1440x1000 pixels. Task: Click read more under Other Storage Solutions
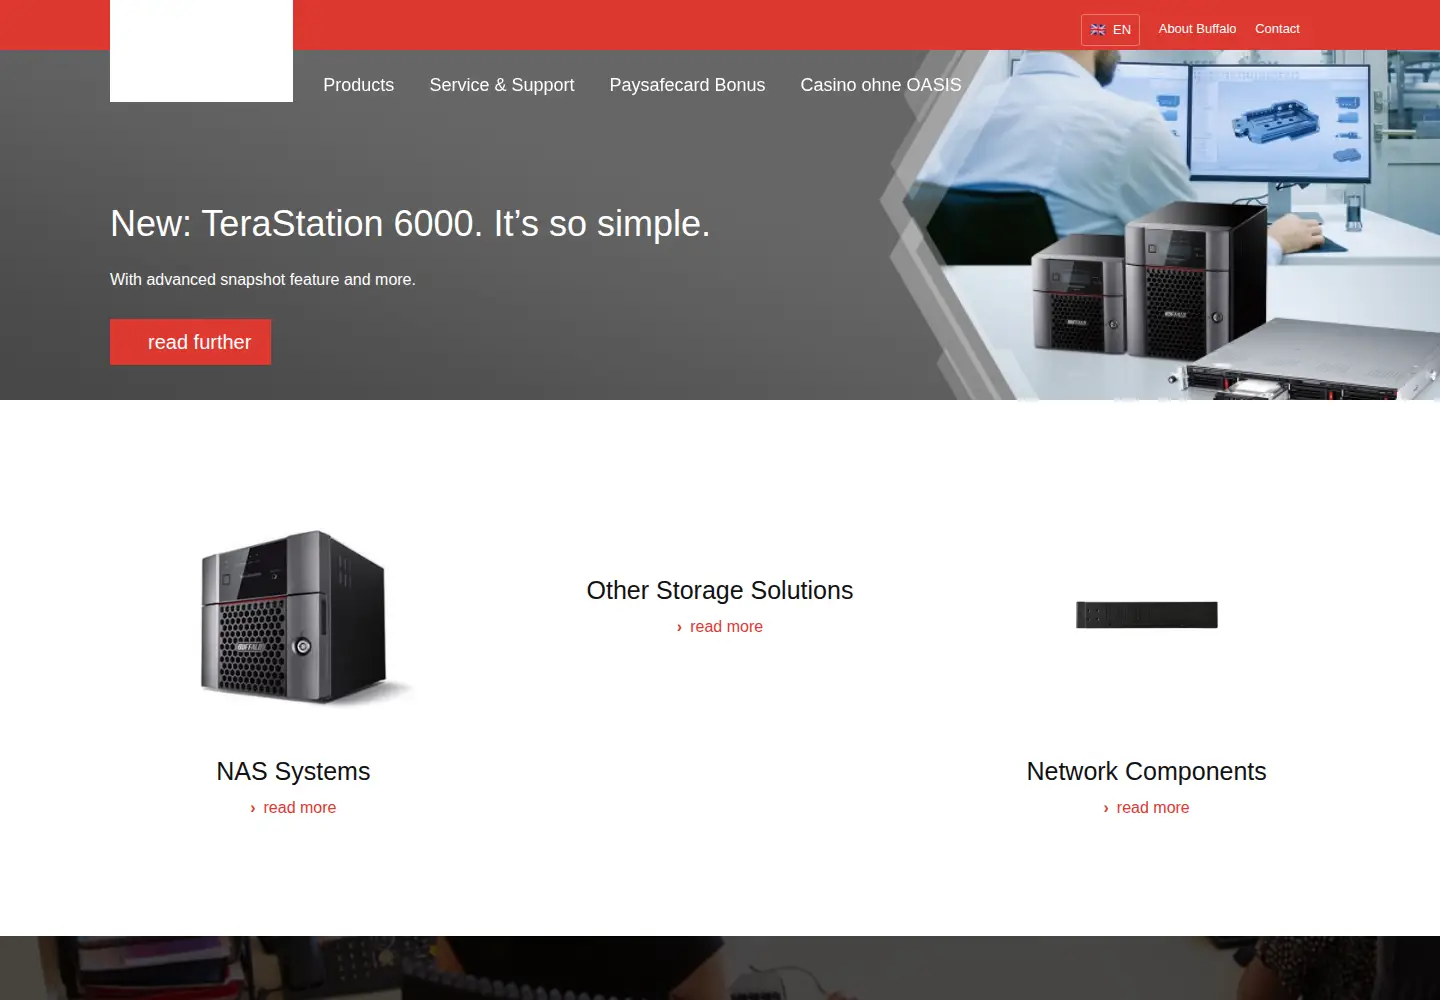point(720,627)
